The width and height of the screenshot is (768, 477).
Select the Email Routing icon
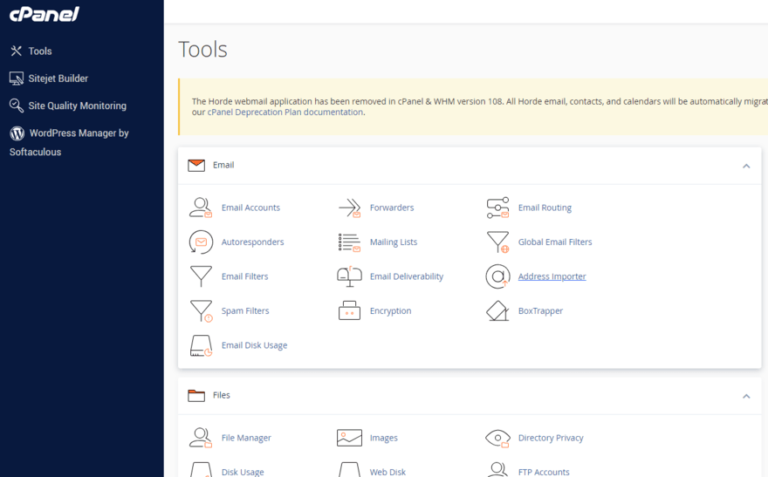(498, 208)
